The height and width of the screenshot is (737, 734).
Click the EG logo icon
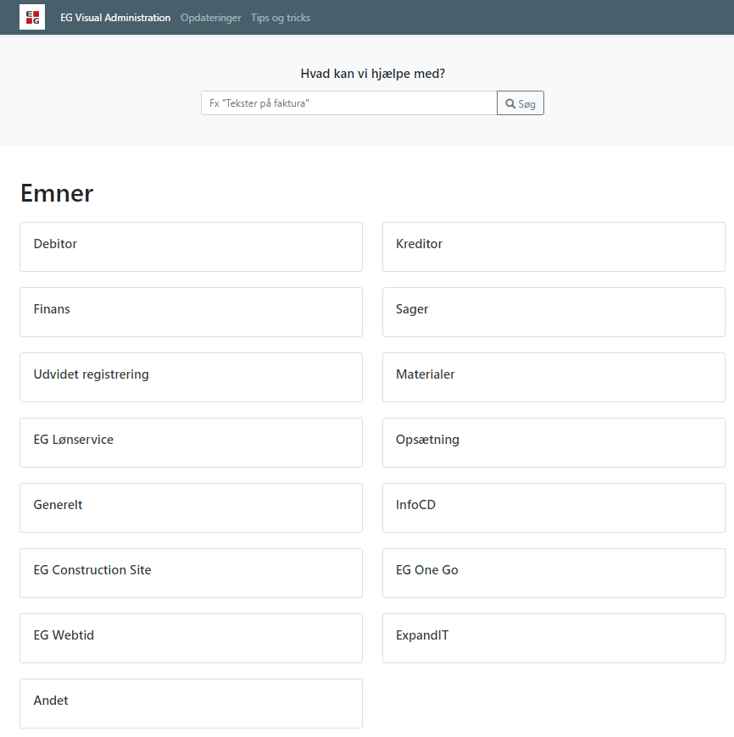click(x=32, y=17)
